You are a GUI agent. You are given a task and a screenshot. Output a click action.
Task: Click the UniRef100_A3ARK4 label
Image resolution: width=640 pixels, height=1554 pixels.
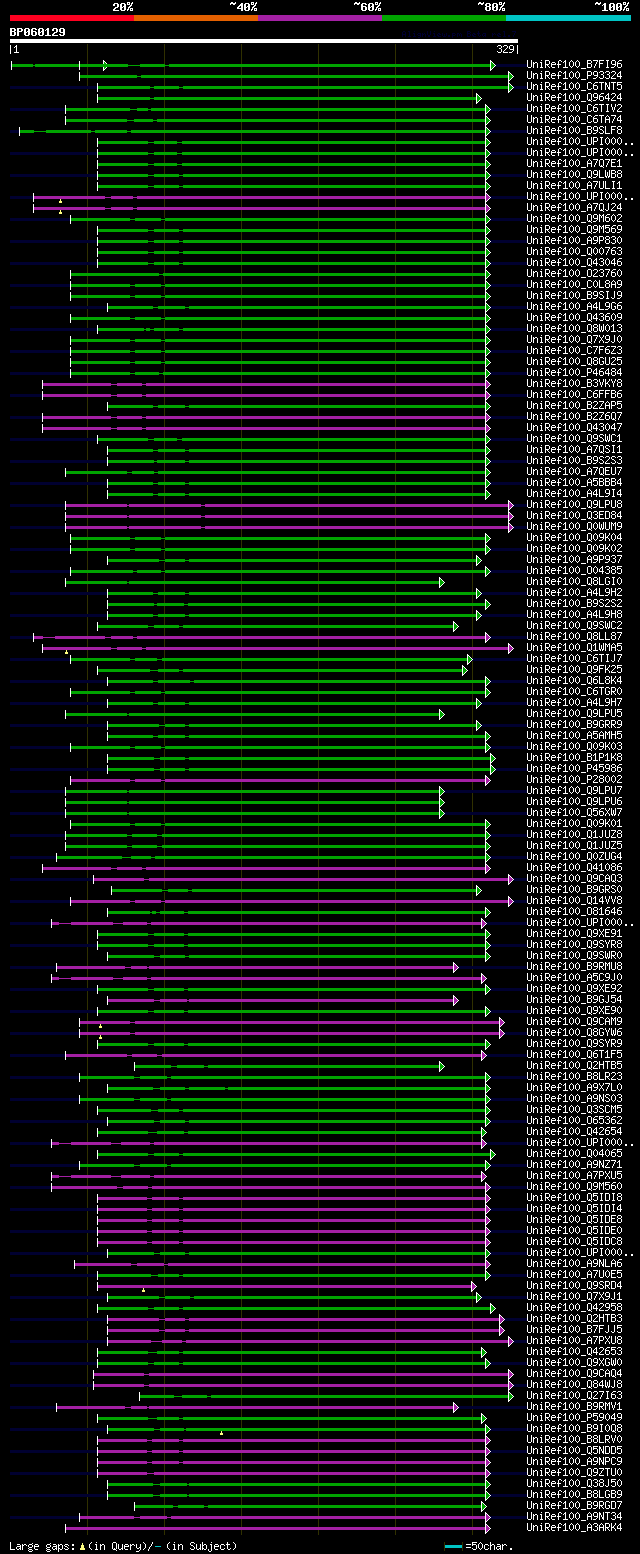pyautogui.click(x=574, y=1527)
